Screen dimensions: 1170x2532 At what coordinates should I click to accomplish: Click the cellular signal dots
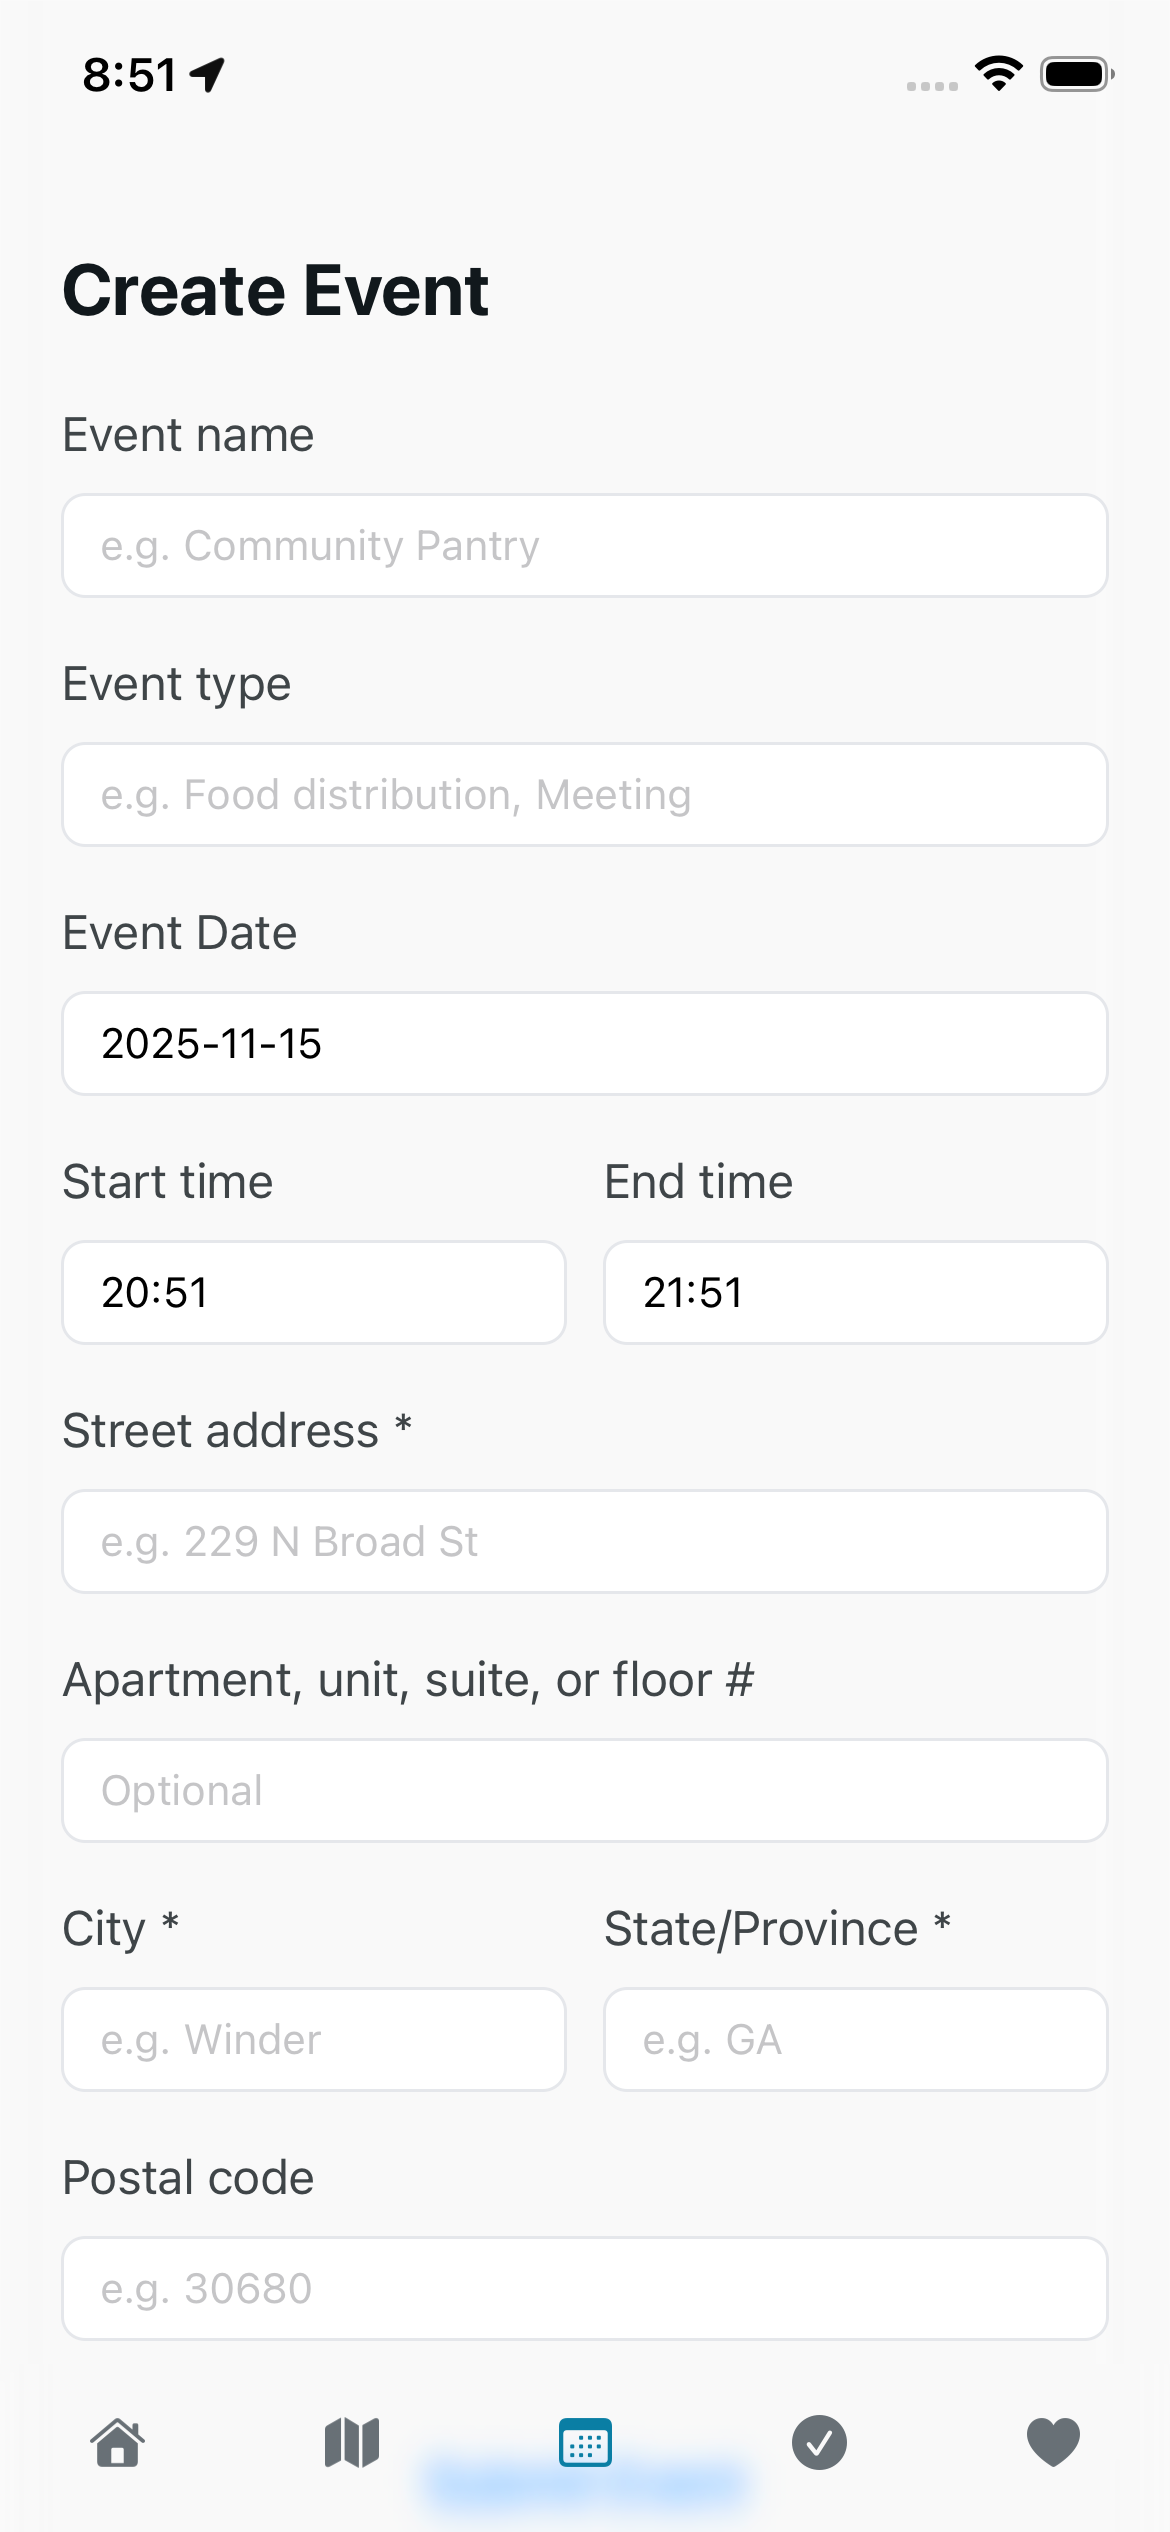932,86
